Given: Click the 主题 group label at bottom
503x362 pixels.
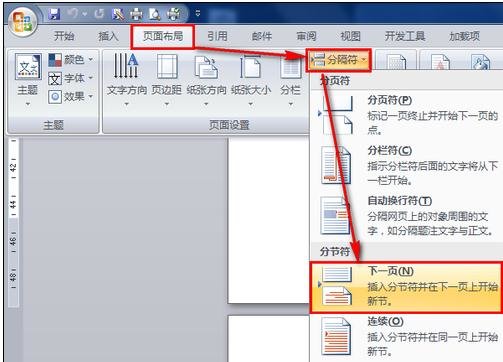Looking at the screenshot, I should coord(53,125).
